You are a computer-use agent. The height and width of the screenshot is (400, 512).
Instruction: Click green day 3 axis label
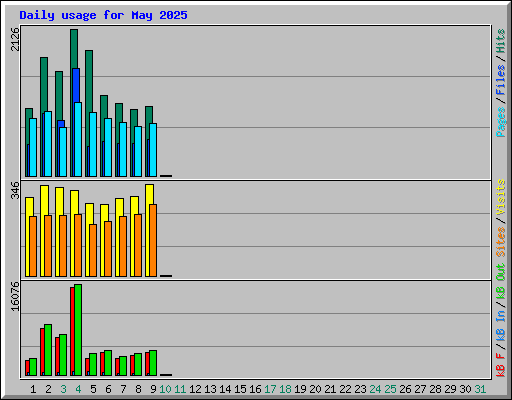(63, 389)
